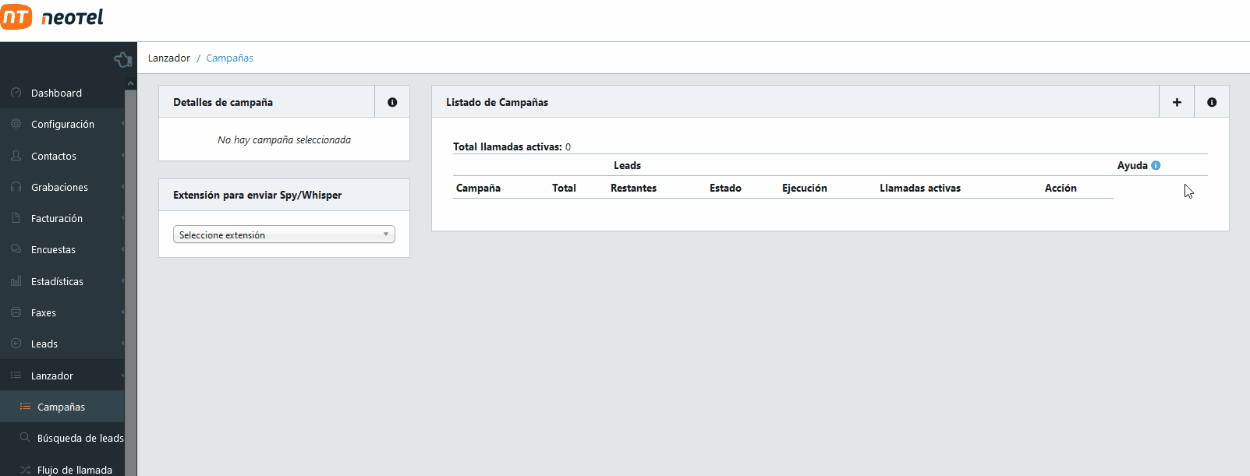Click the Lanzador breadcrumb

point(169,58)
